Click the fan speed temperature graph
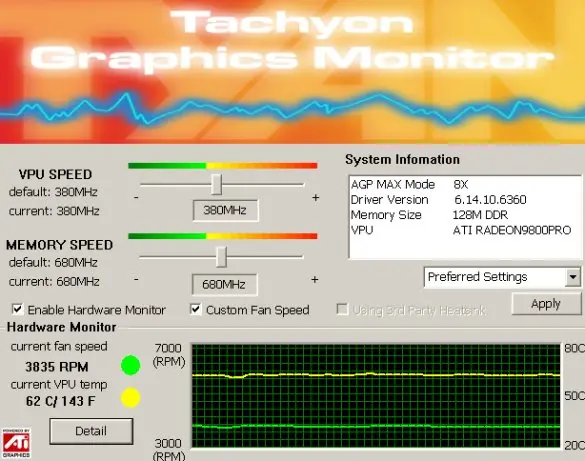Screen dimensions: 585x461 click(x=376, y=395)
